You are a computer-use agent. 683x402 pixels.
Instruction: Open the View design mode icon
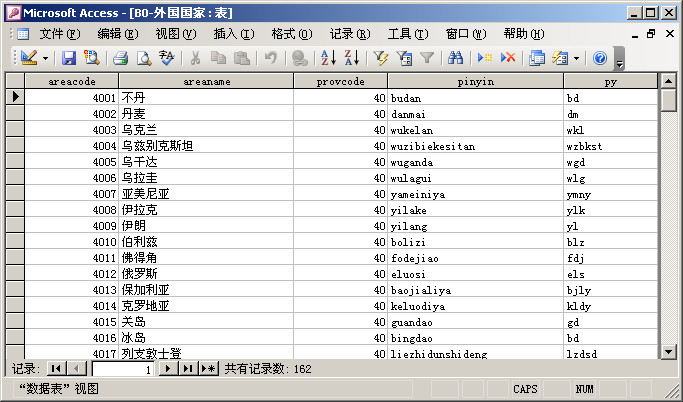29,57
